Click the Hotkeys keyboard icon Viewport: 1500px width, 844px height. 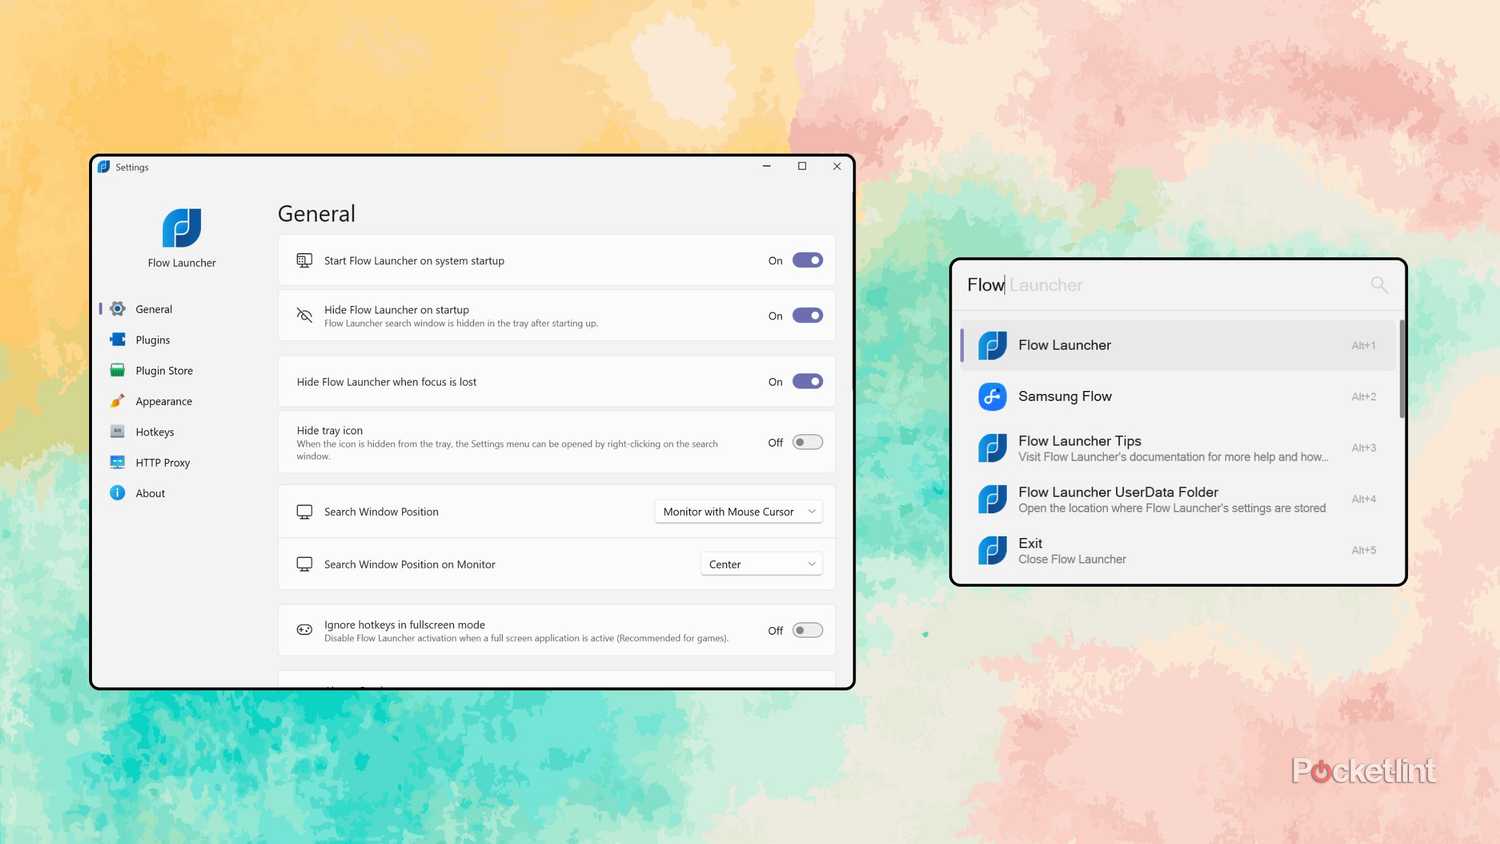coord(118,432)
